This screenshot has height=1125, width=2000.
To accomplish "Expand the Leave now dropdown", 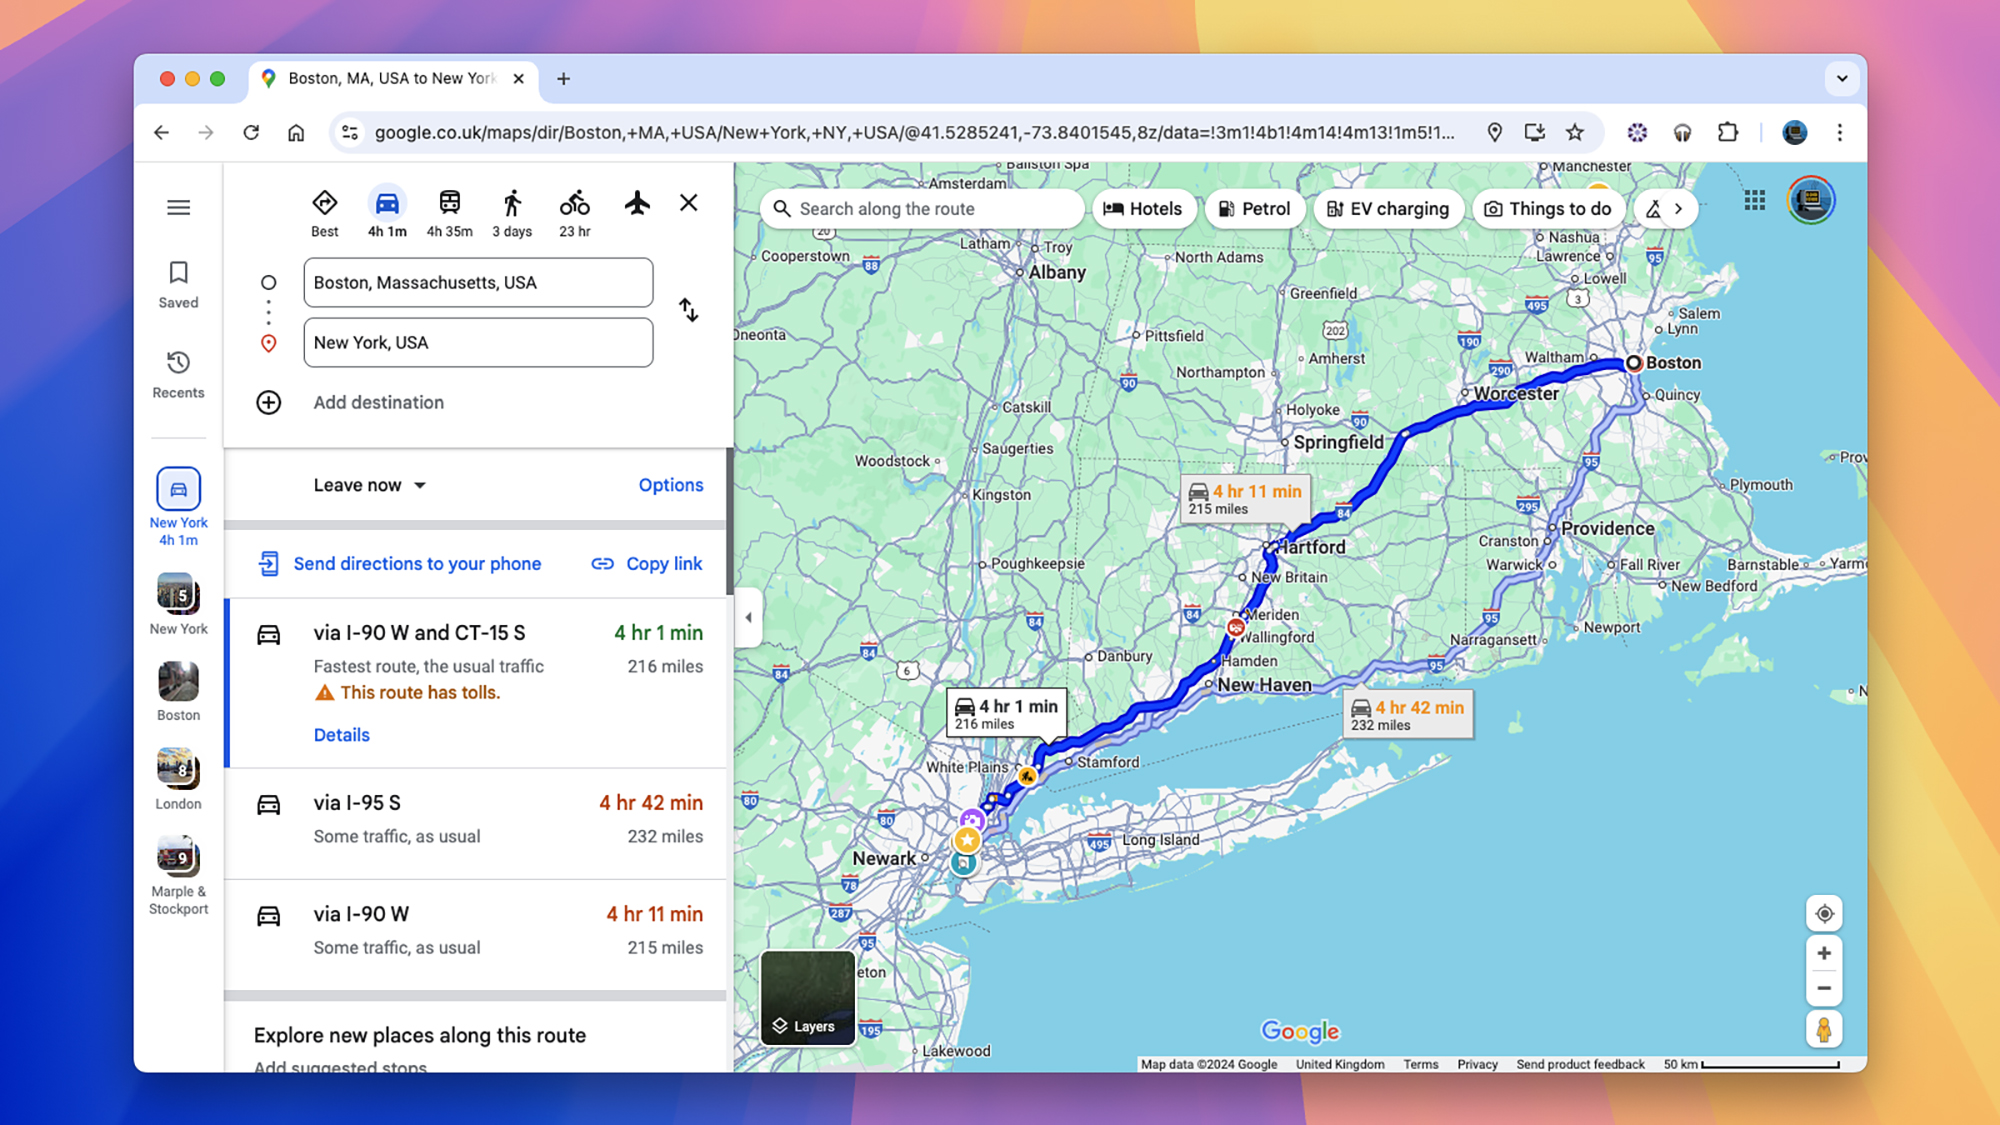I will coord(370,485).
